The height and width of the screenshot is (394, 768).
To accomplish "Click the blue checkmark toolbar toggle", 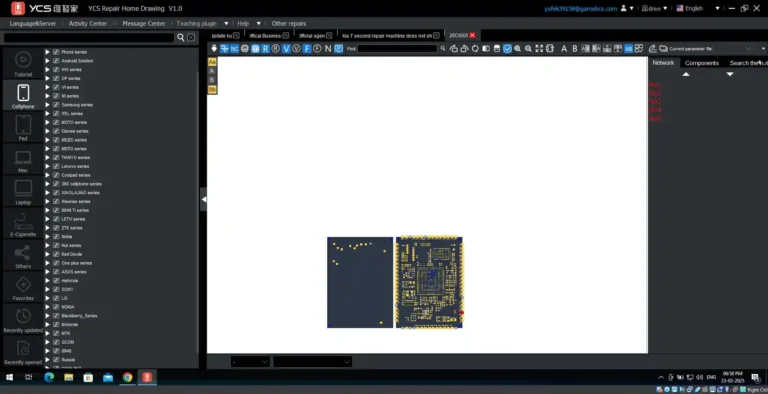I will point(507,49).
